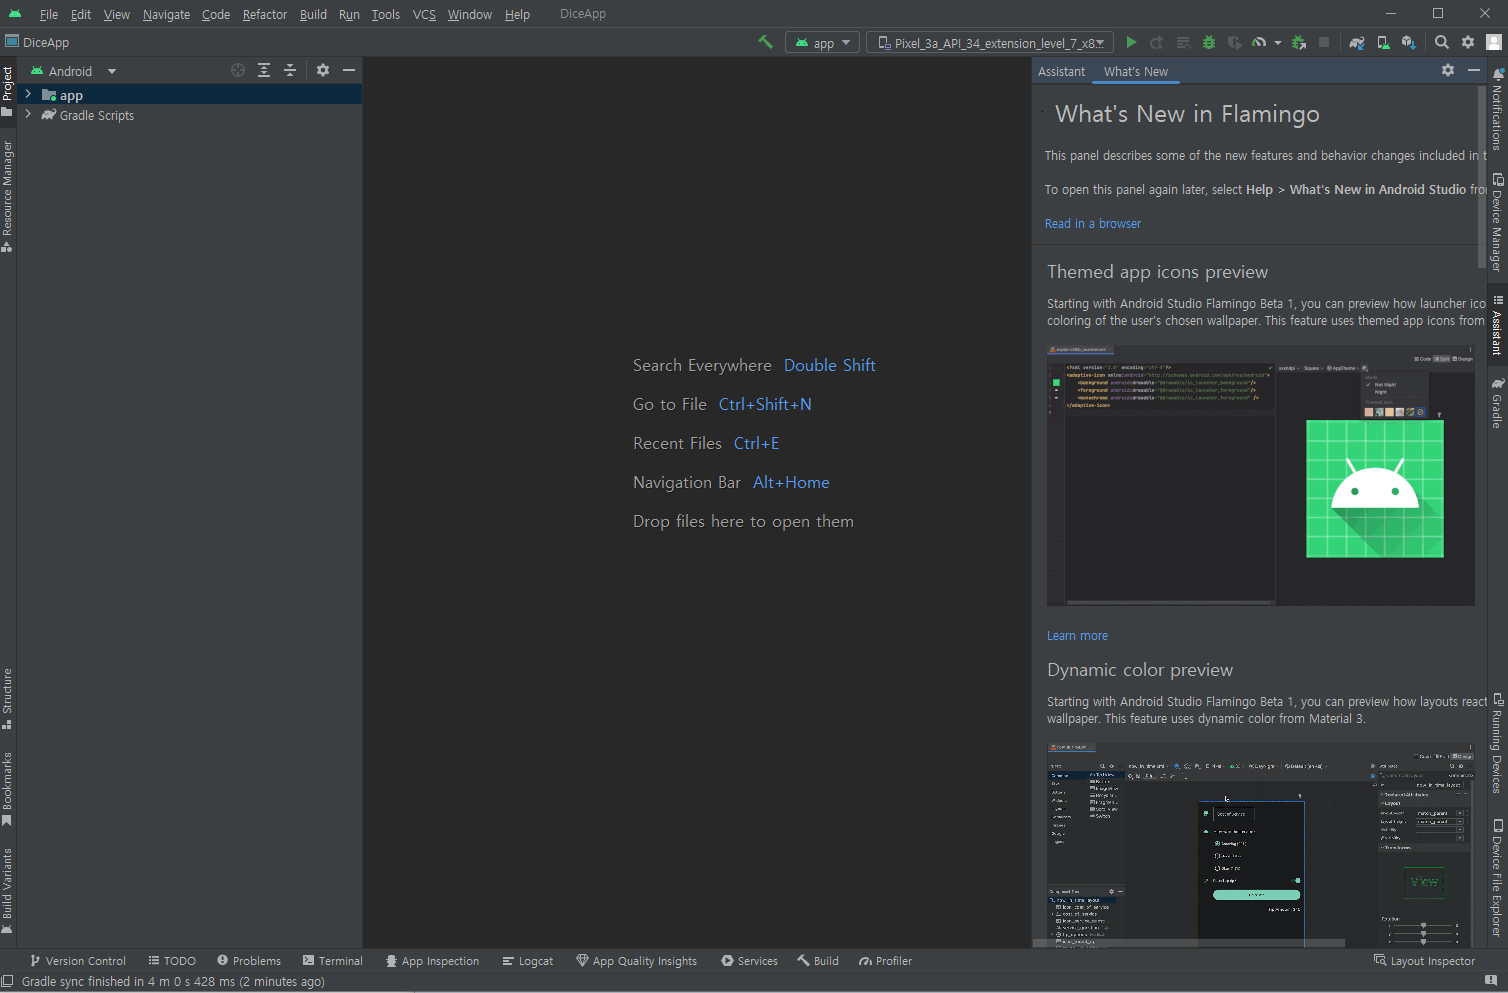Expand the app module tree node
1508x993 pixels.
point(28,95)
